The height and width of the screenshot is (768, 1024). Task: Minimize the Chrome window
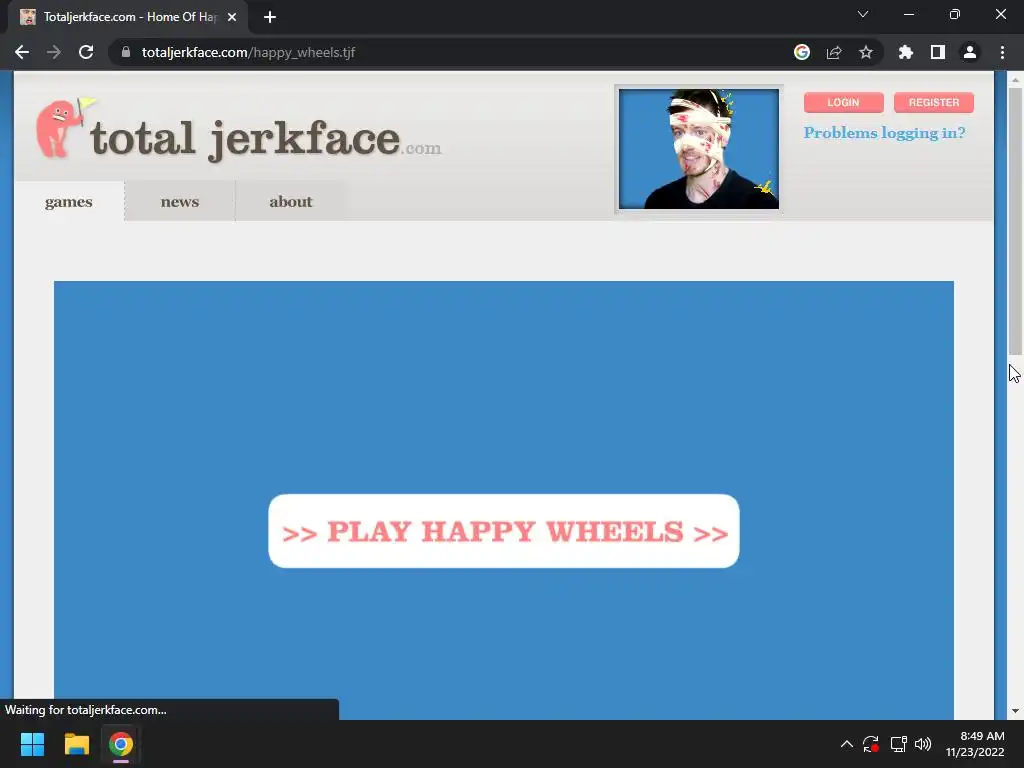click(908, 14)
